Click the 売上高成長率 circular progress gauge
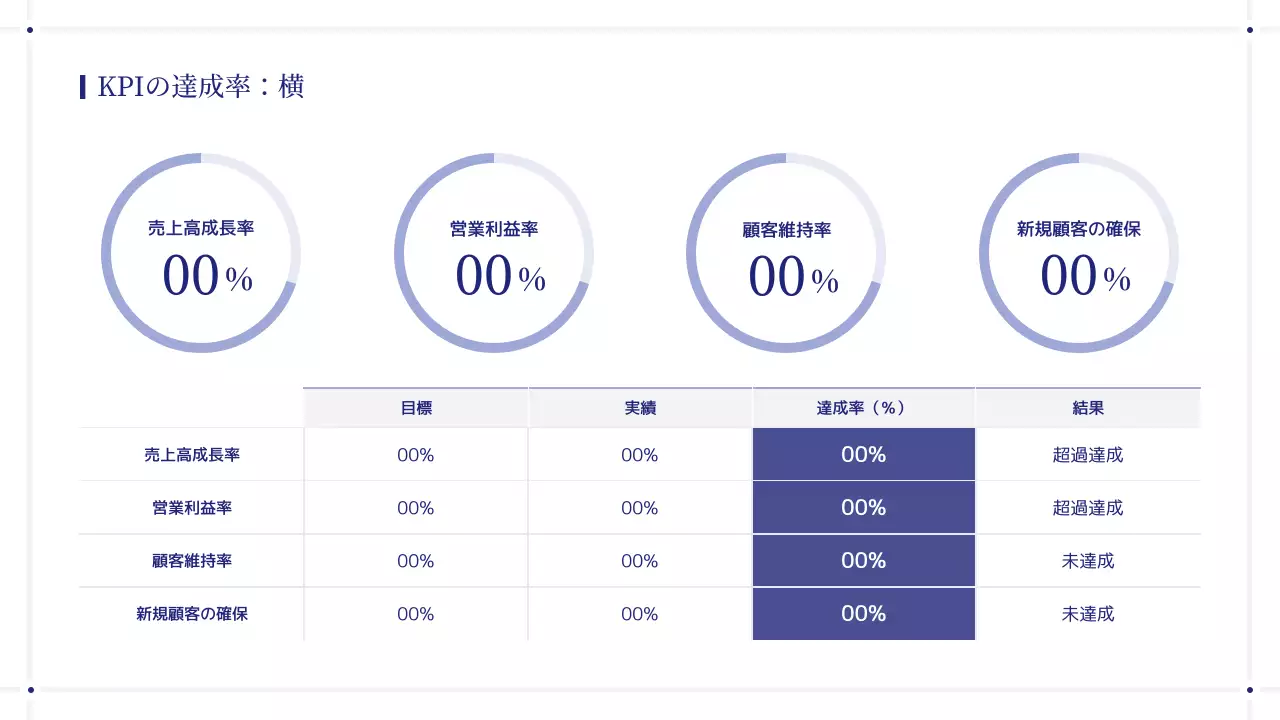Image resolution: width=1280 pixels, height=720 pixels. (x=200, y=253)
